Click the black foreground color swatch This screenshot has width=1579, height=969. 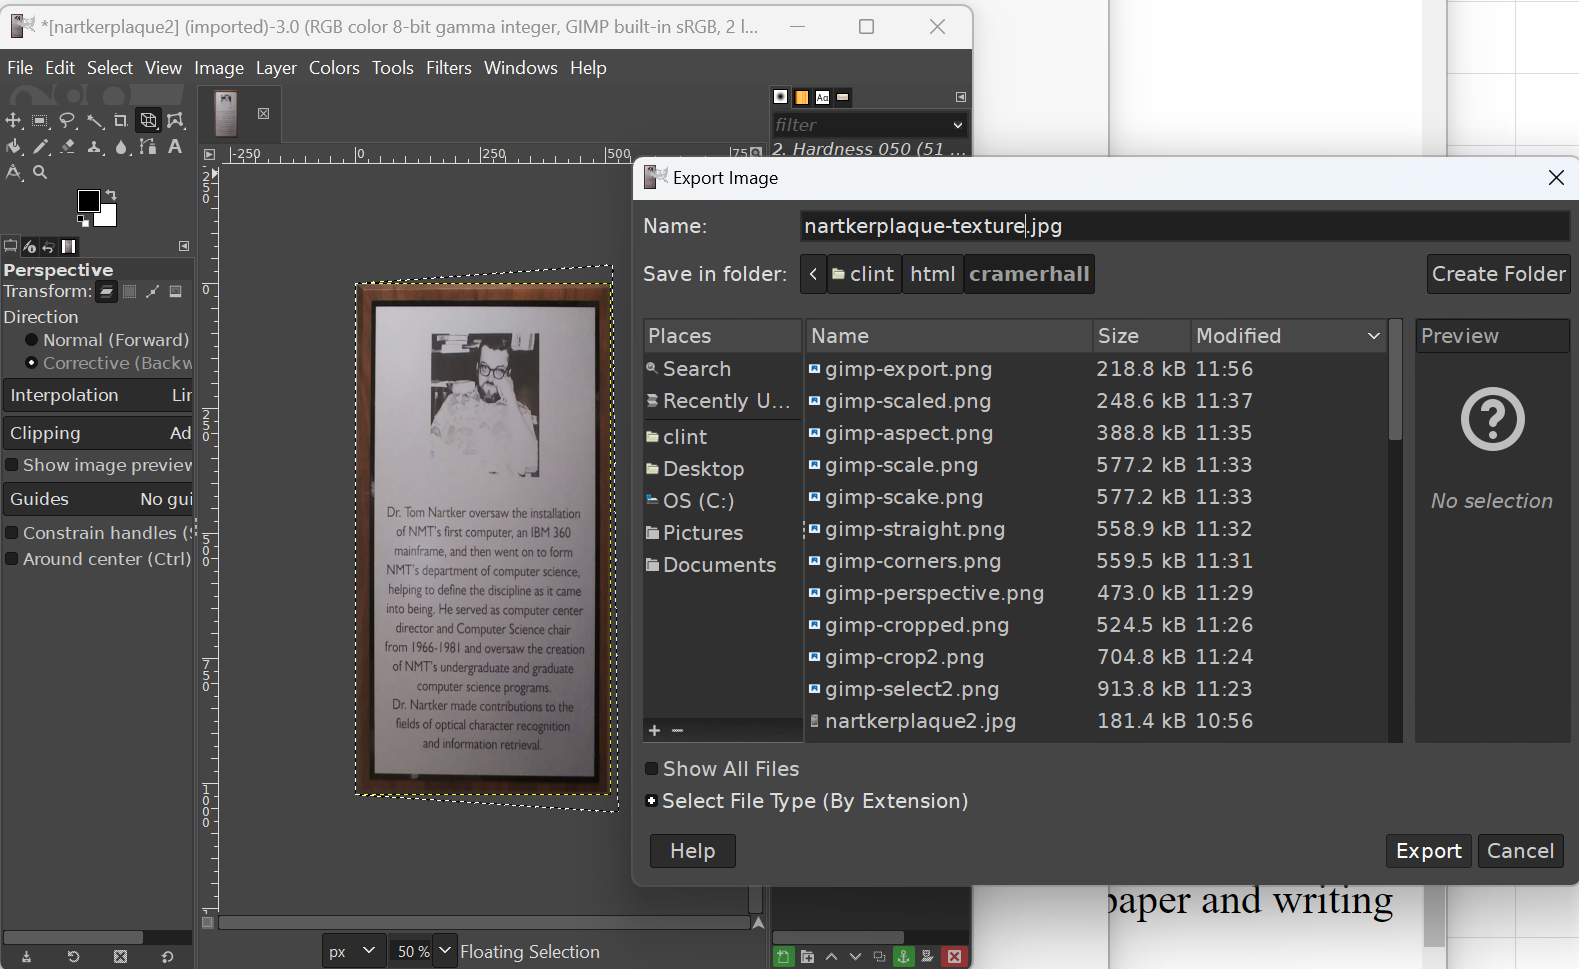coord(88,201)
